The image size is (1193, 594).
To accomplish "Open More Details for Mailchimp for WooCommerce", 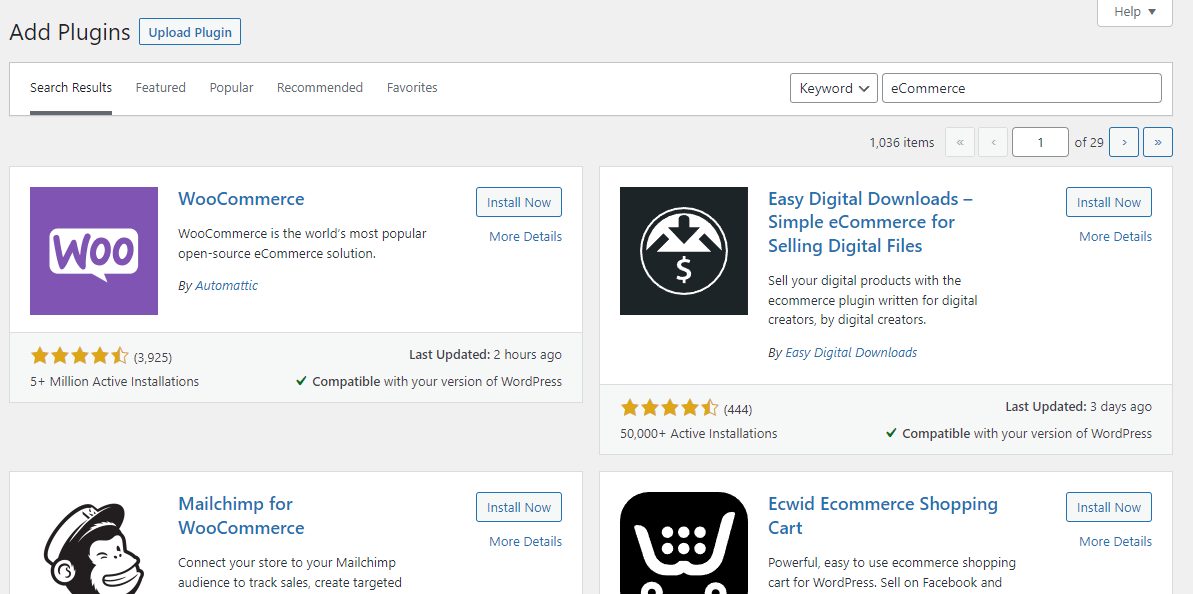I will [x=525, y=542].
